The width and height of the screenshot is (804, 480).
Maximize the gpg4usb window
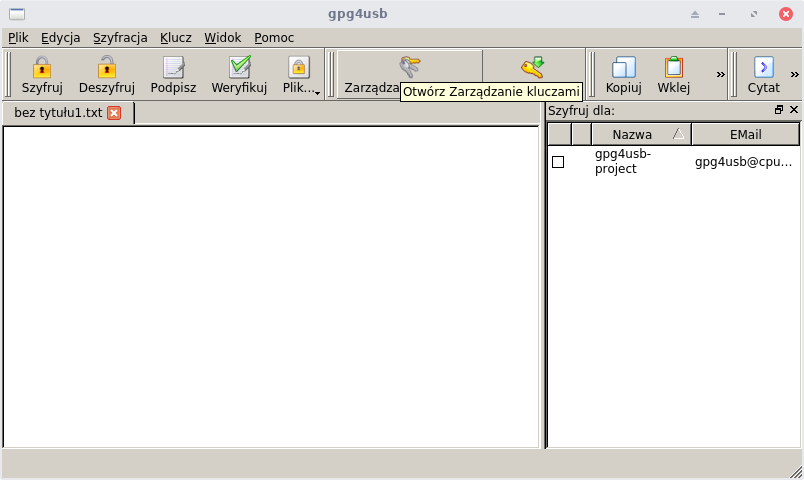coord(754,14)
